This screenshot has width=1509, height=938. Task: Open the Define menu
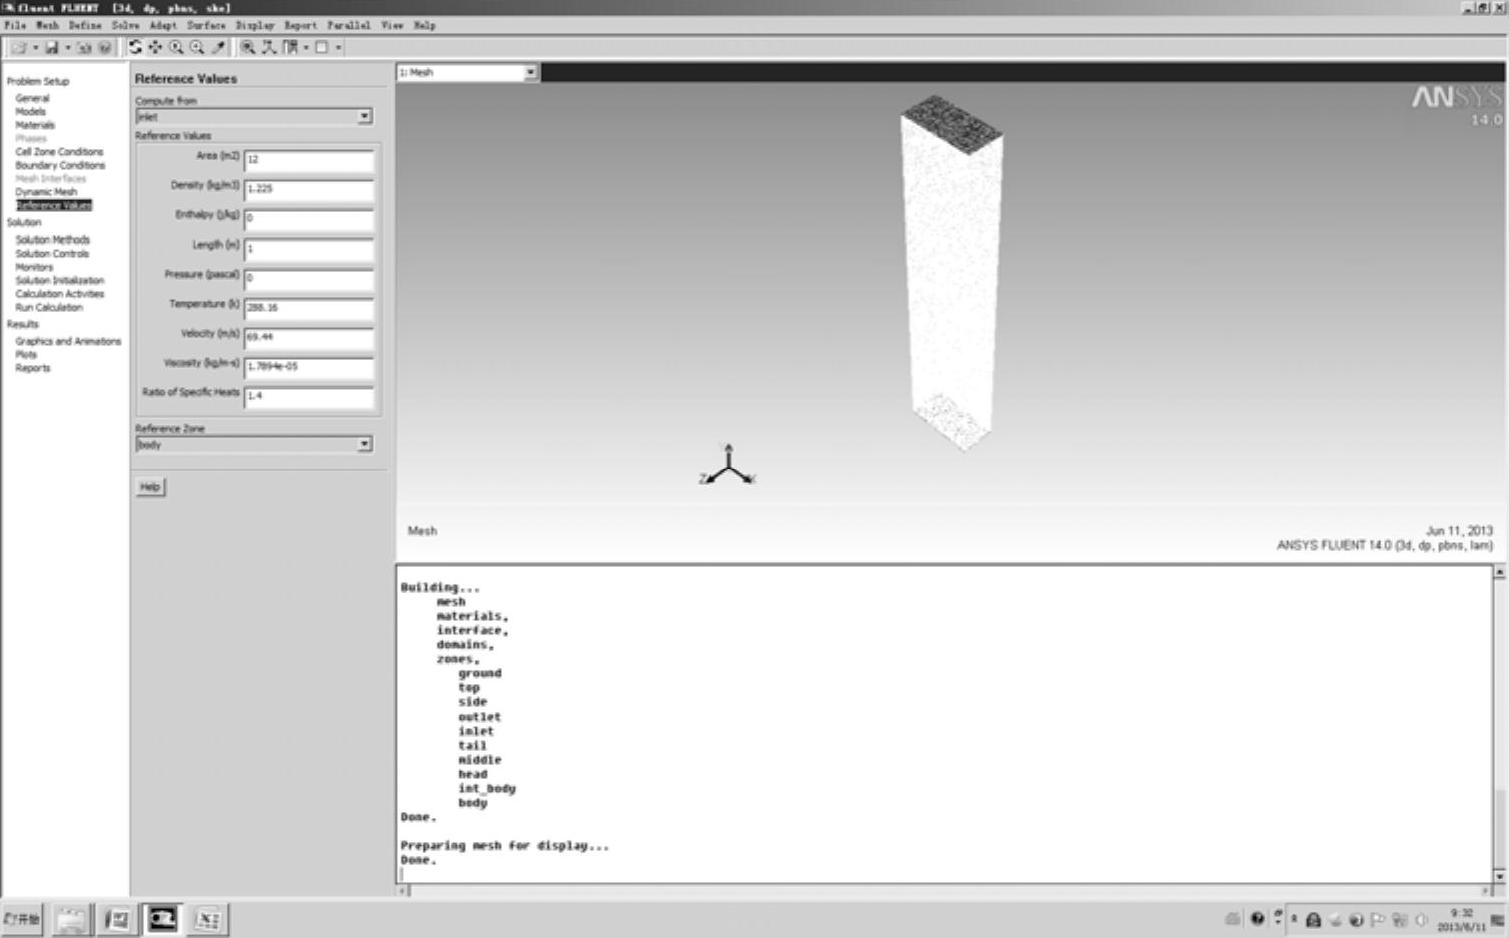coord(85,25)
